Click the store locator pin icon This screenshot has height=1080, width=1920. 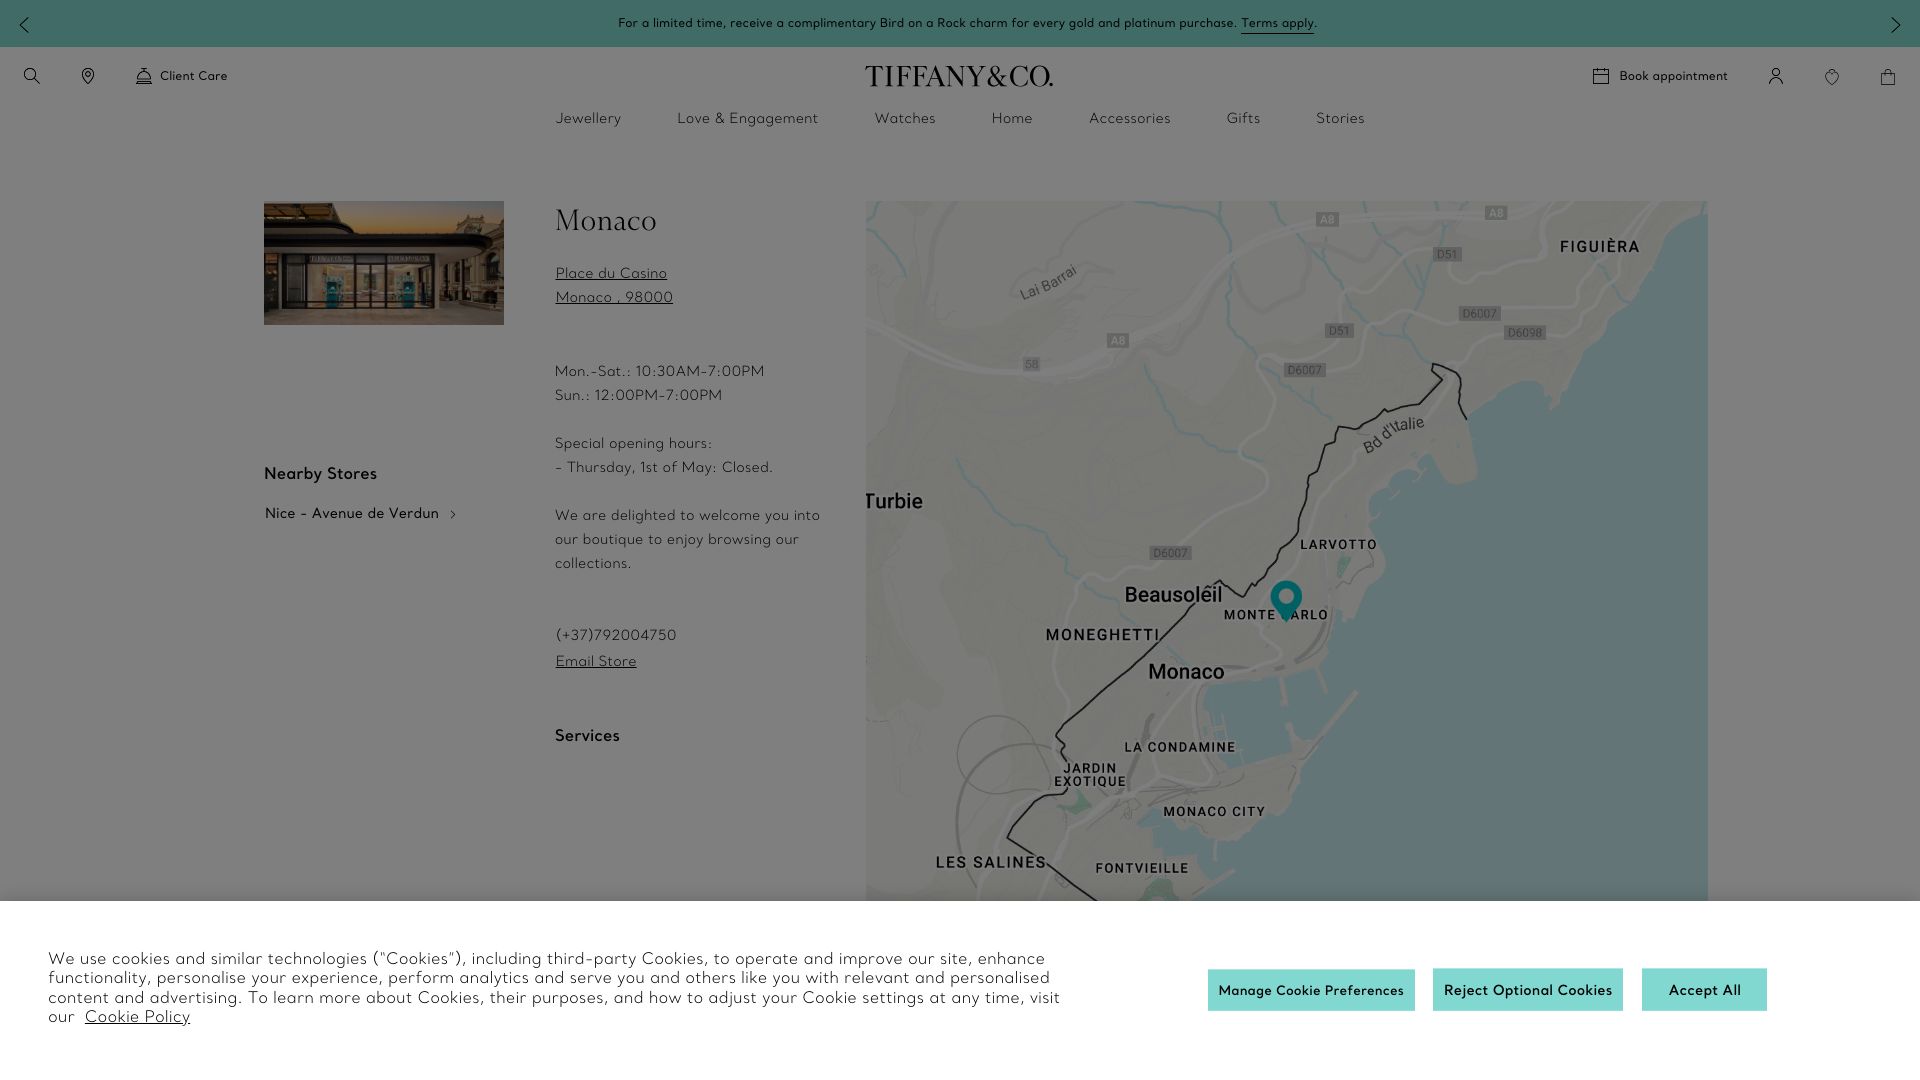pos(88,76)
